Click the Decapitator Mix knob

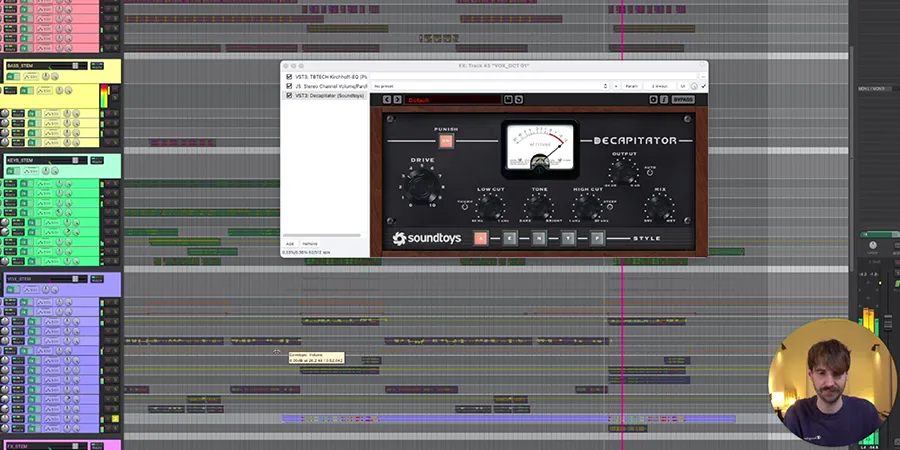click(658, 205)
